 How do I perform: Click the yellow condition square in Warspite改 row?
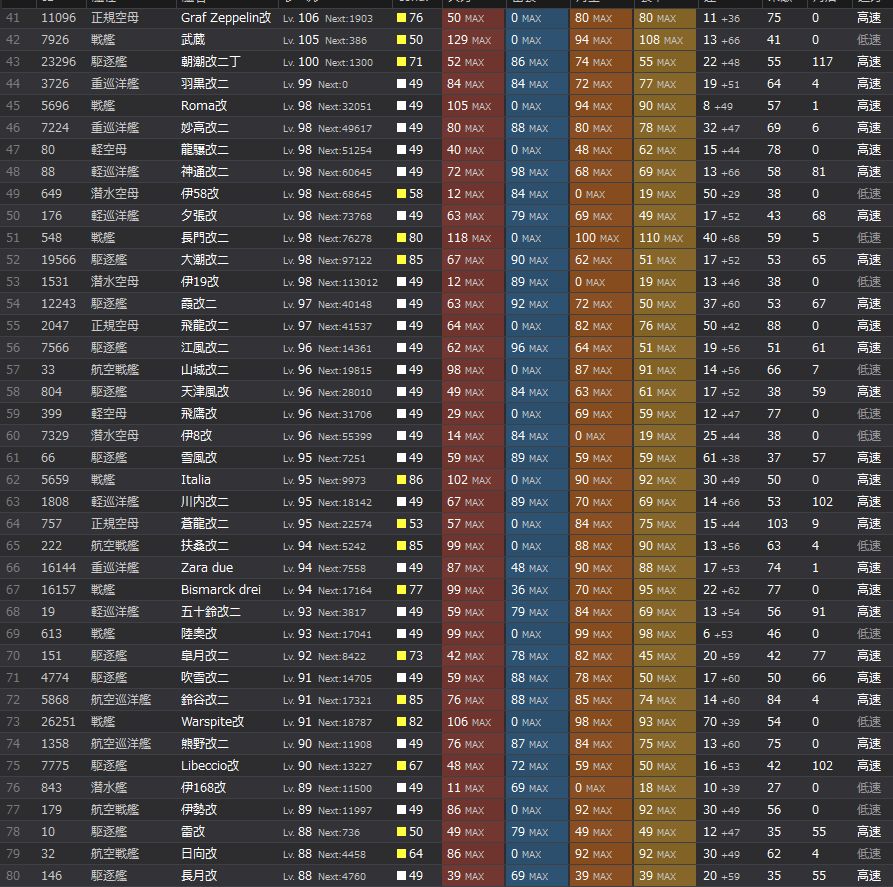pyautogui.click(x=402, y=722)
